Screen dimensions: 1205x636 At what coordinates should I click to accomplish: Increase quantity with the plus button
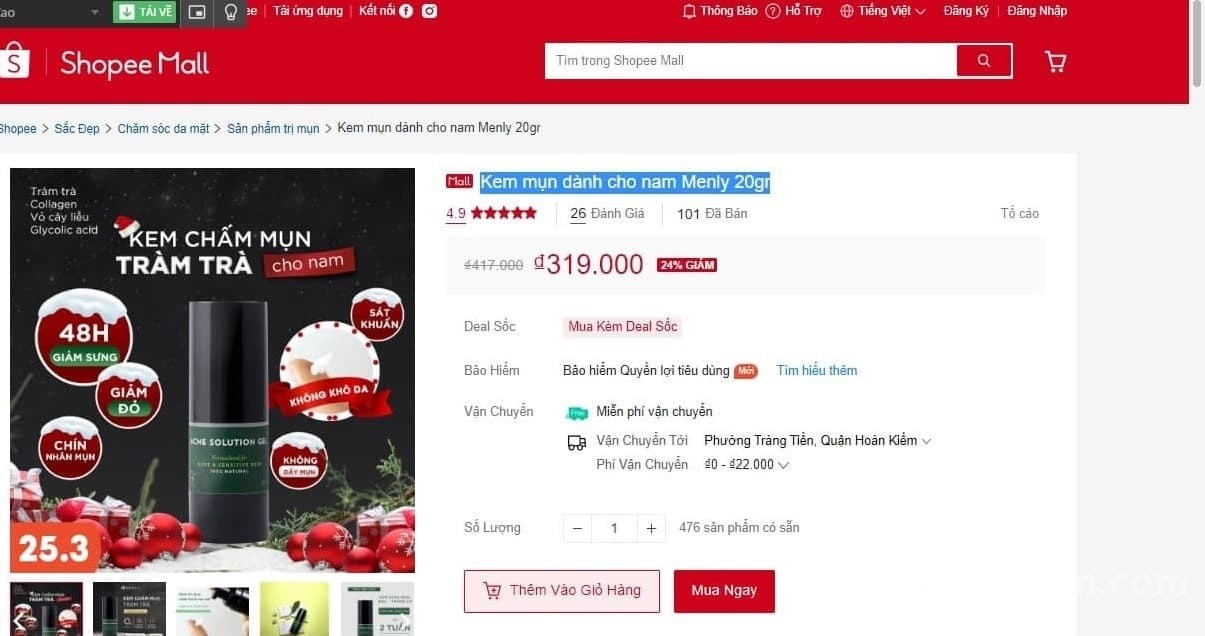pos(651,528)
